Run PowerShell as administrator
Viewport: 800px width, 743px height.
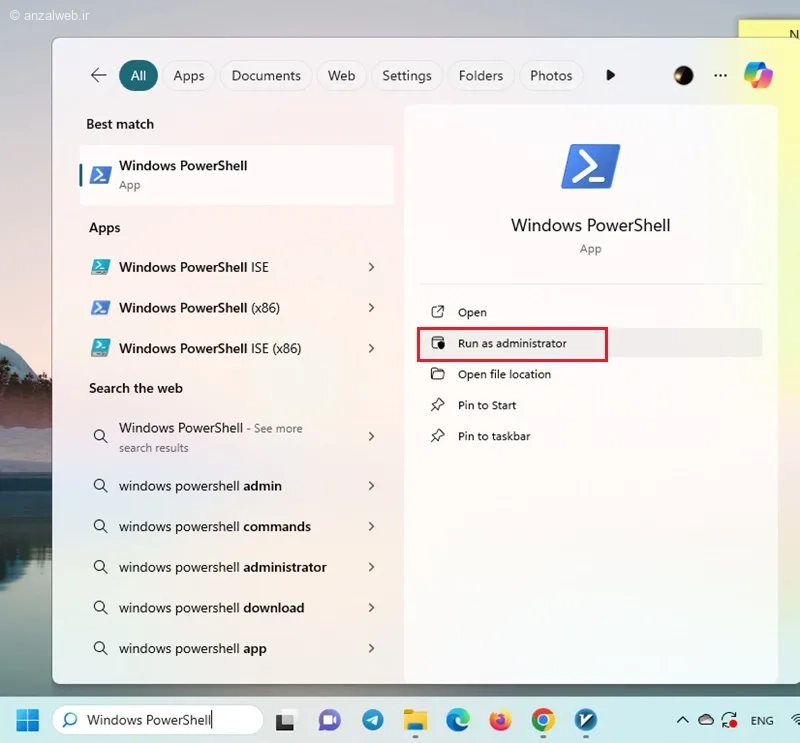(512, 343)
